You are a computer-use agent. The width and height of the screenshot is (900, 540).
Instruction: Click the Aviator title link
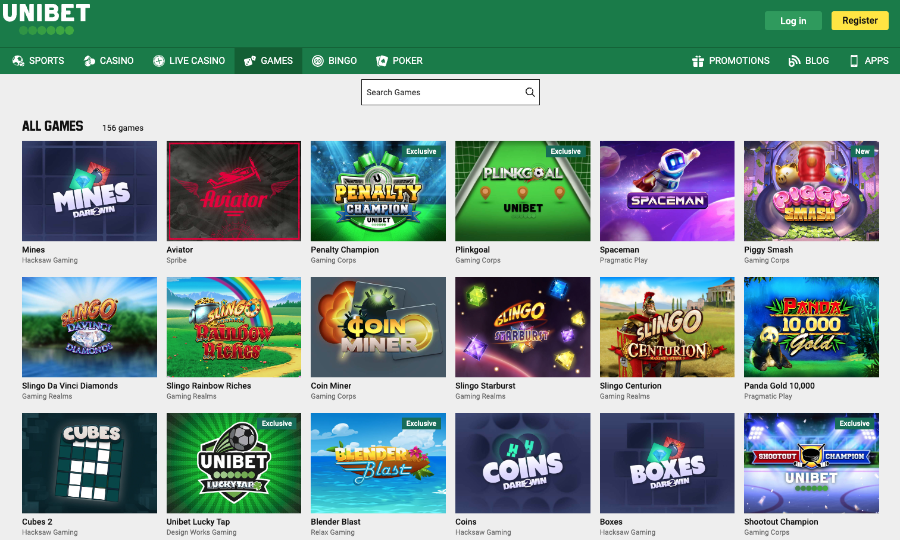[x=180, y=250]
